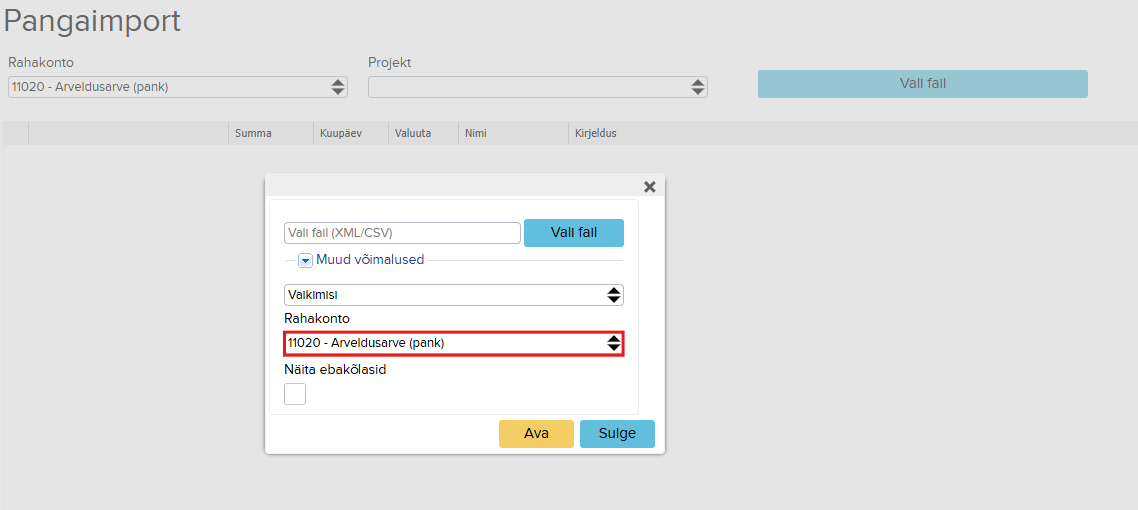Open the top Rahakonto dropdown

click(178, 87)
